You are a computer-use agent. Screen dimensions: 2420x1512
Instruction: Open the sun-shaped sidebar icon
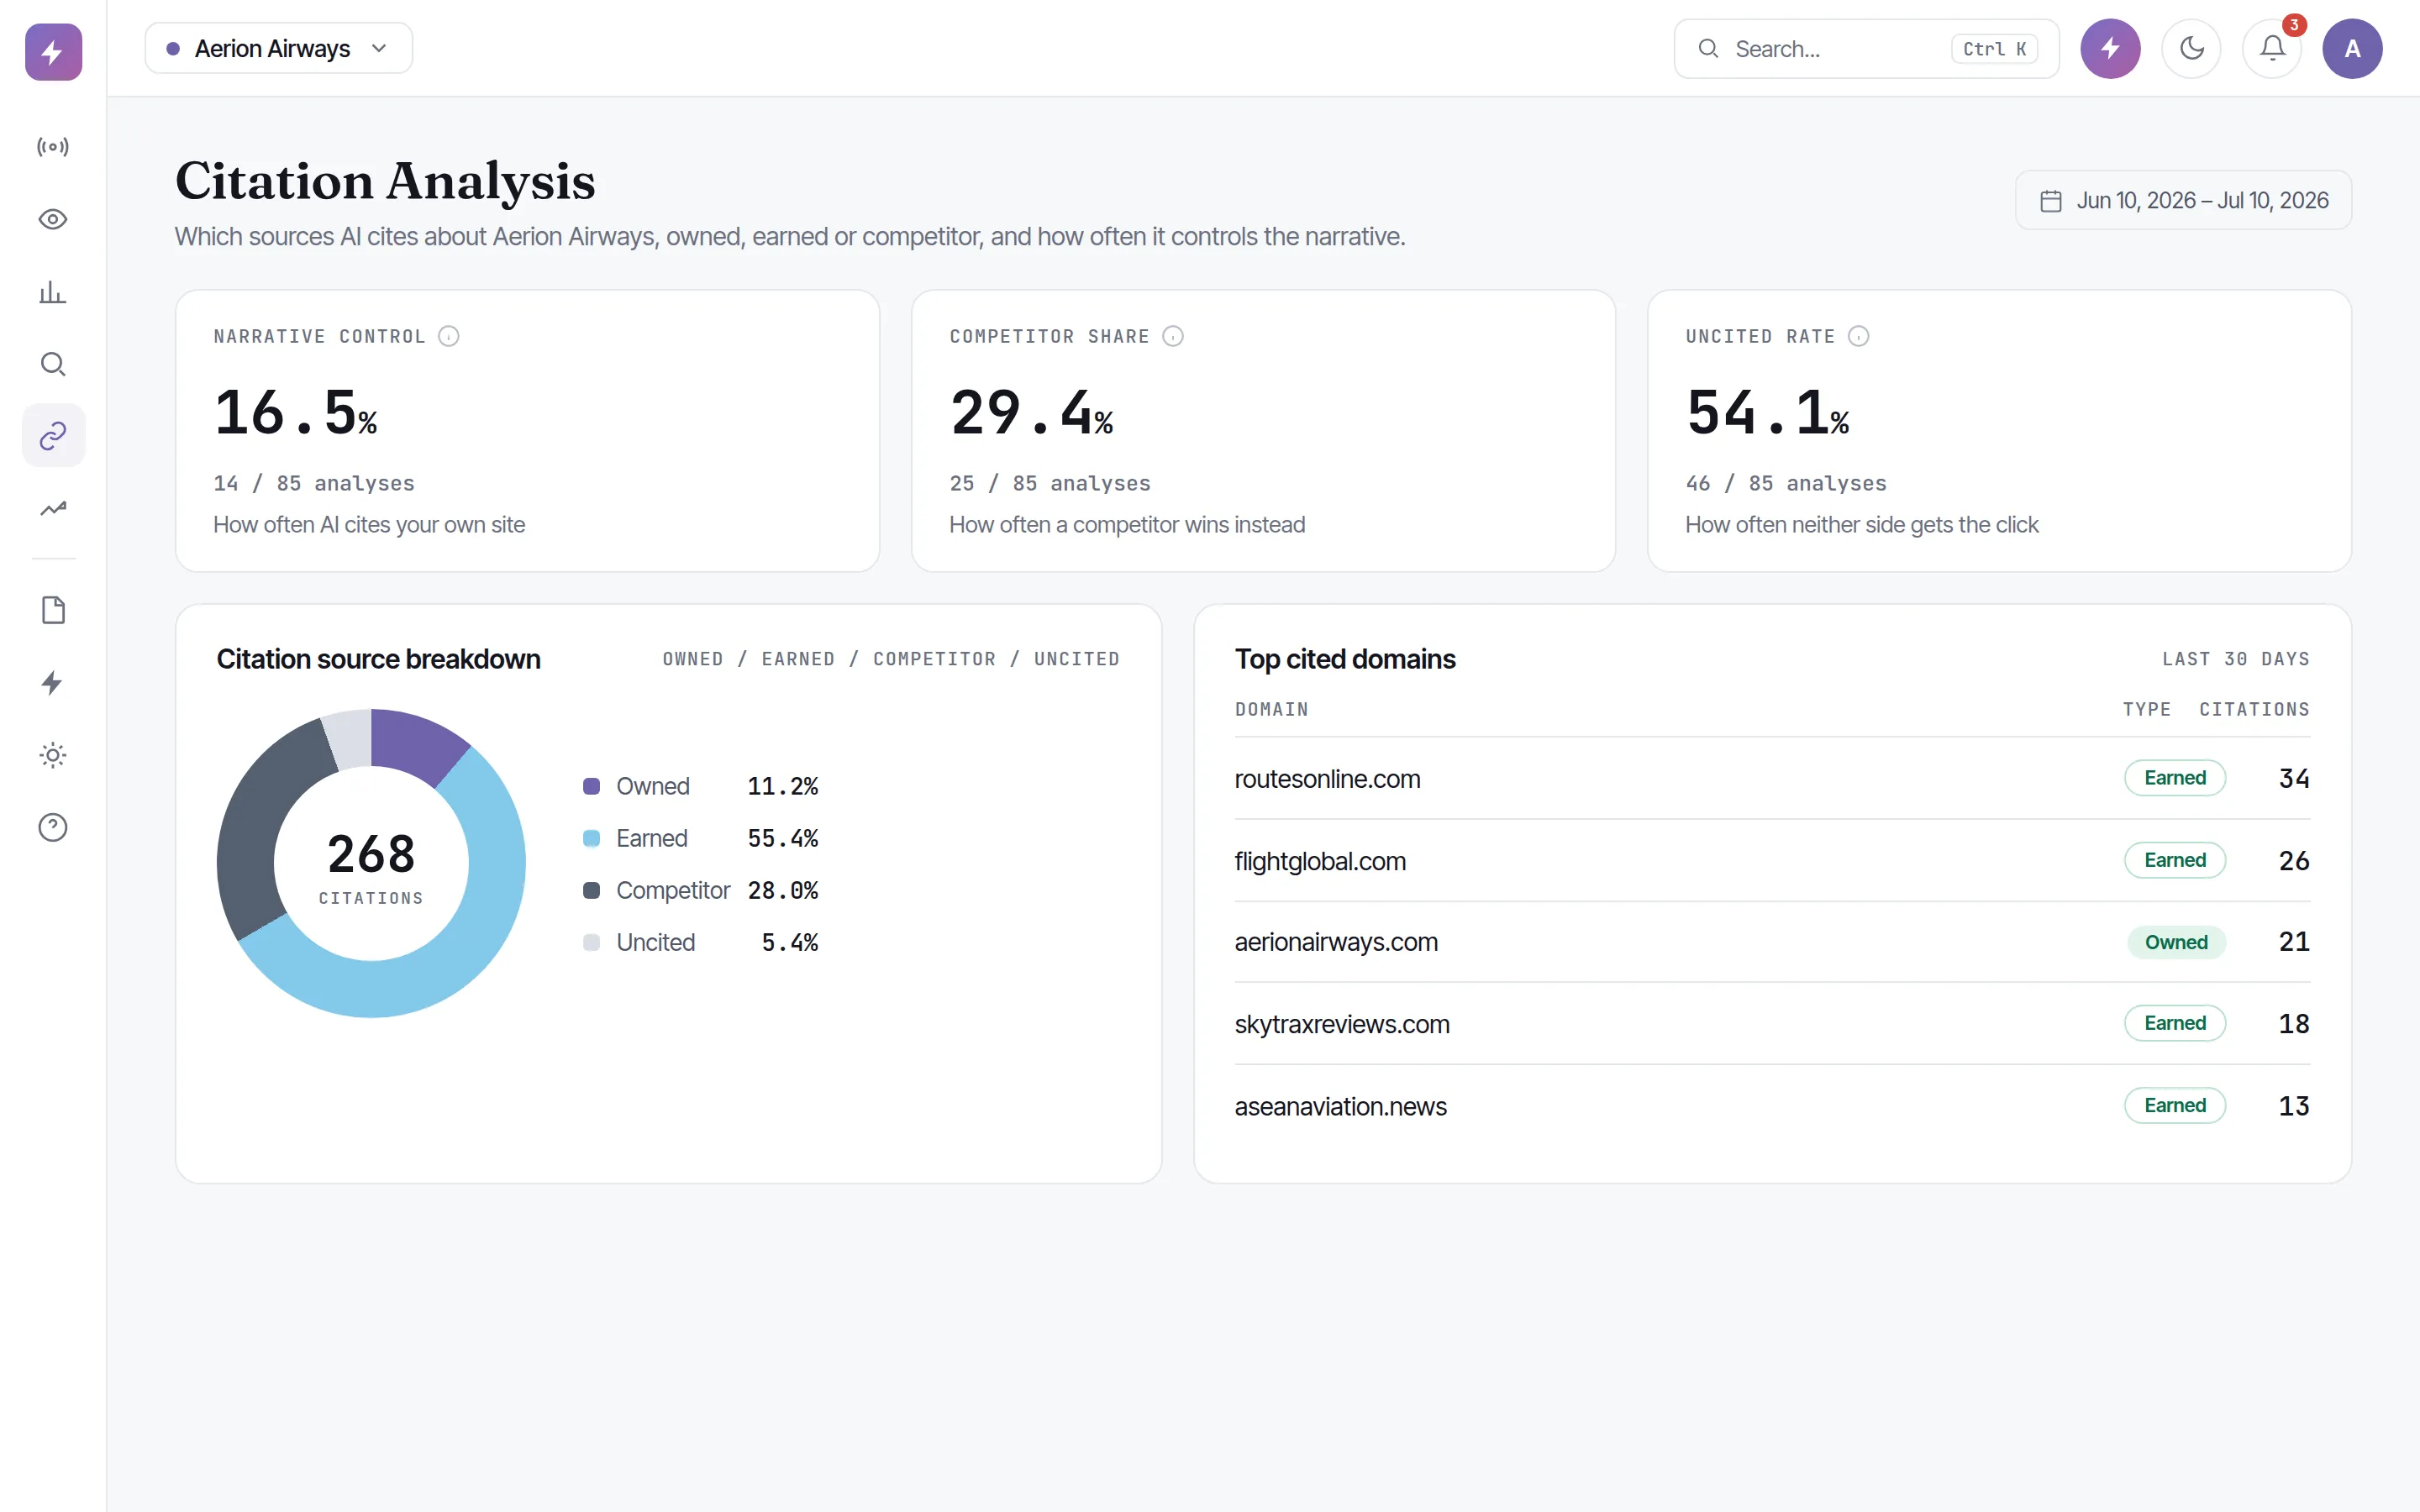53,755
